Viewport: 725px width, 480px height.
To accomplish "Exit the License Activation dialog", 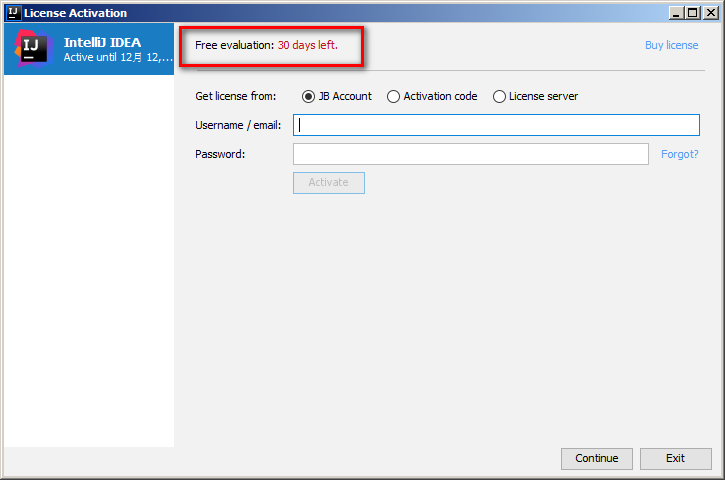I will coord(675,458).
